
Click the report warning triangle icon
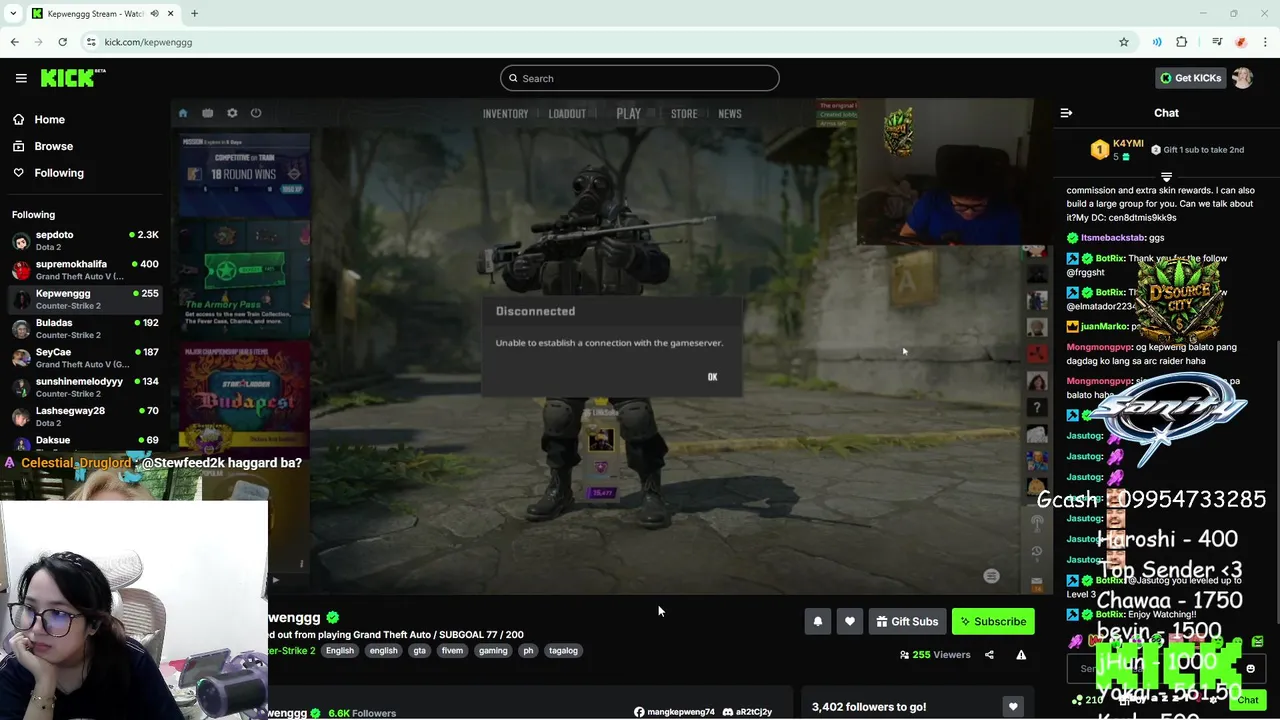[x=1021, y=655]
